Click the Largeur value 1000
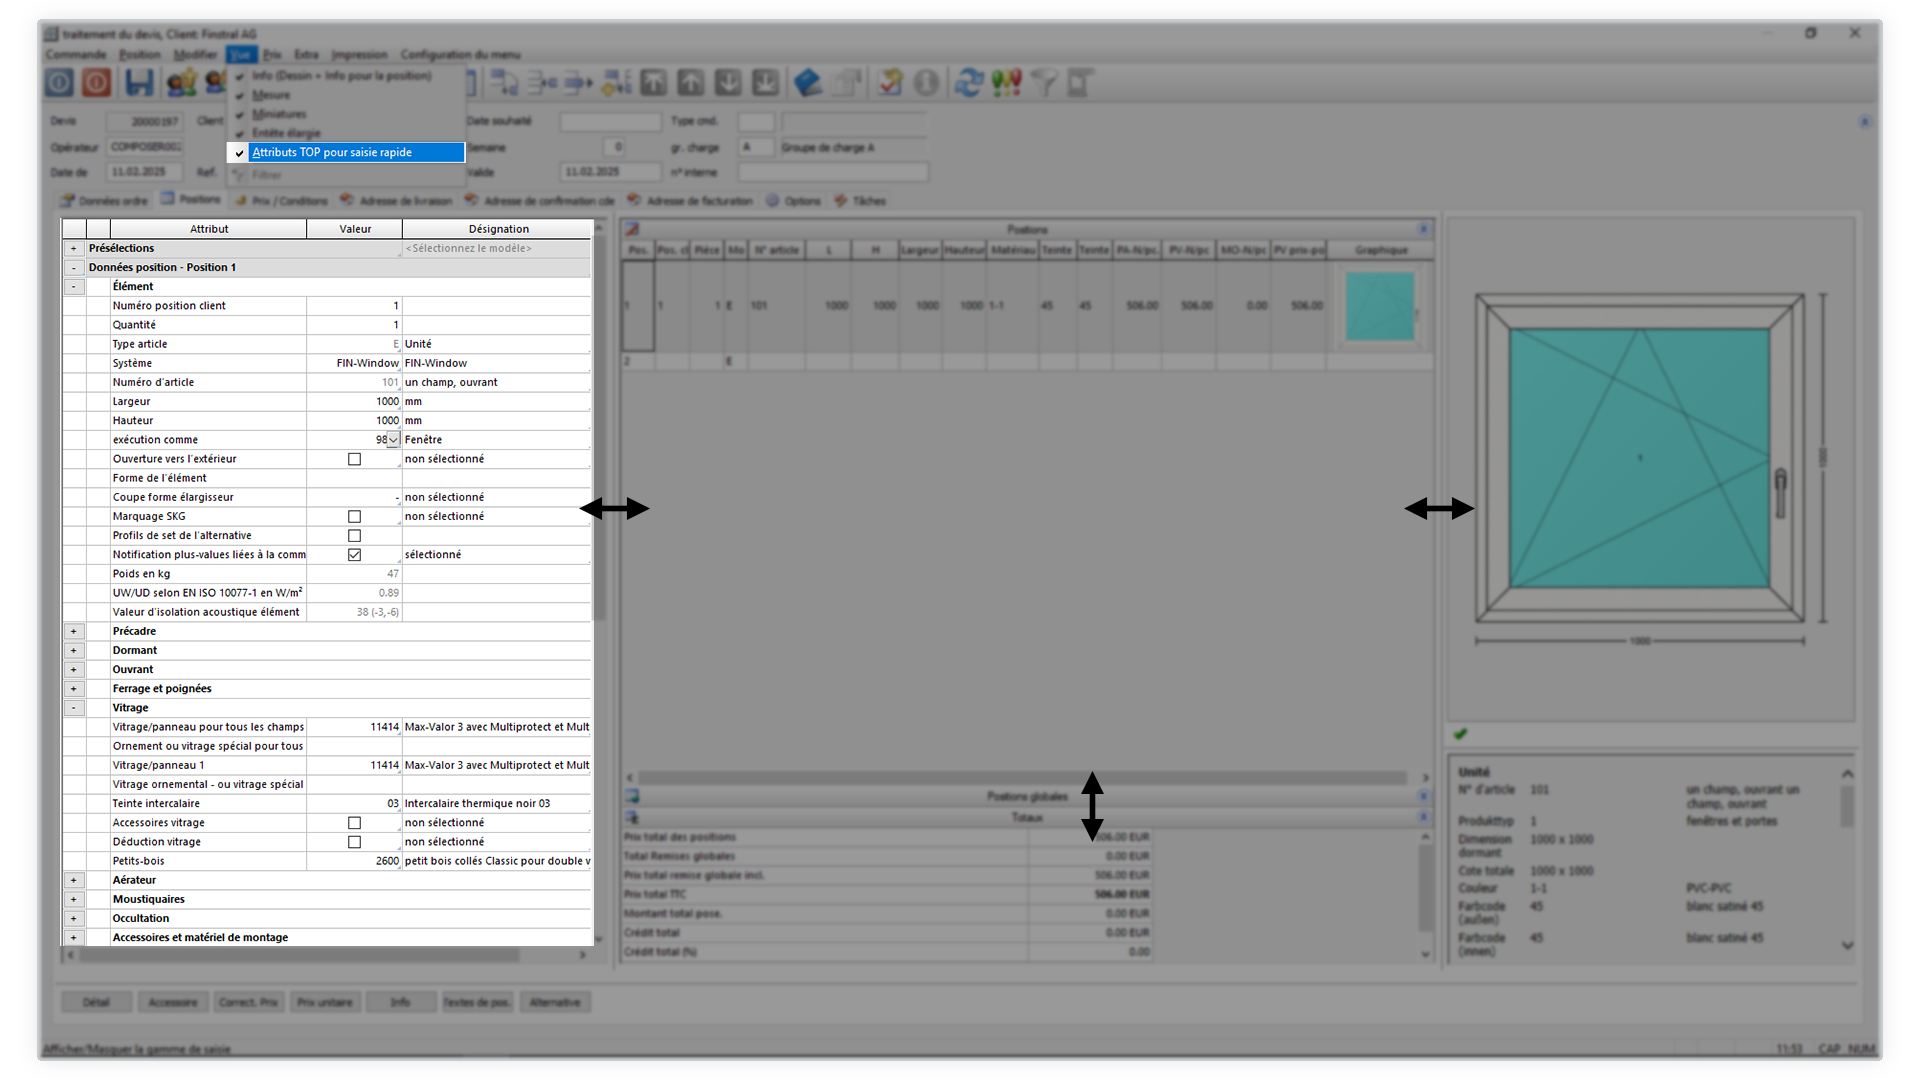Viewport: 1920px width, 1080px height. pos(354,401)
